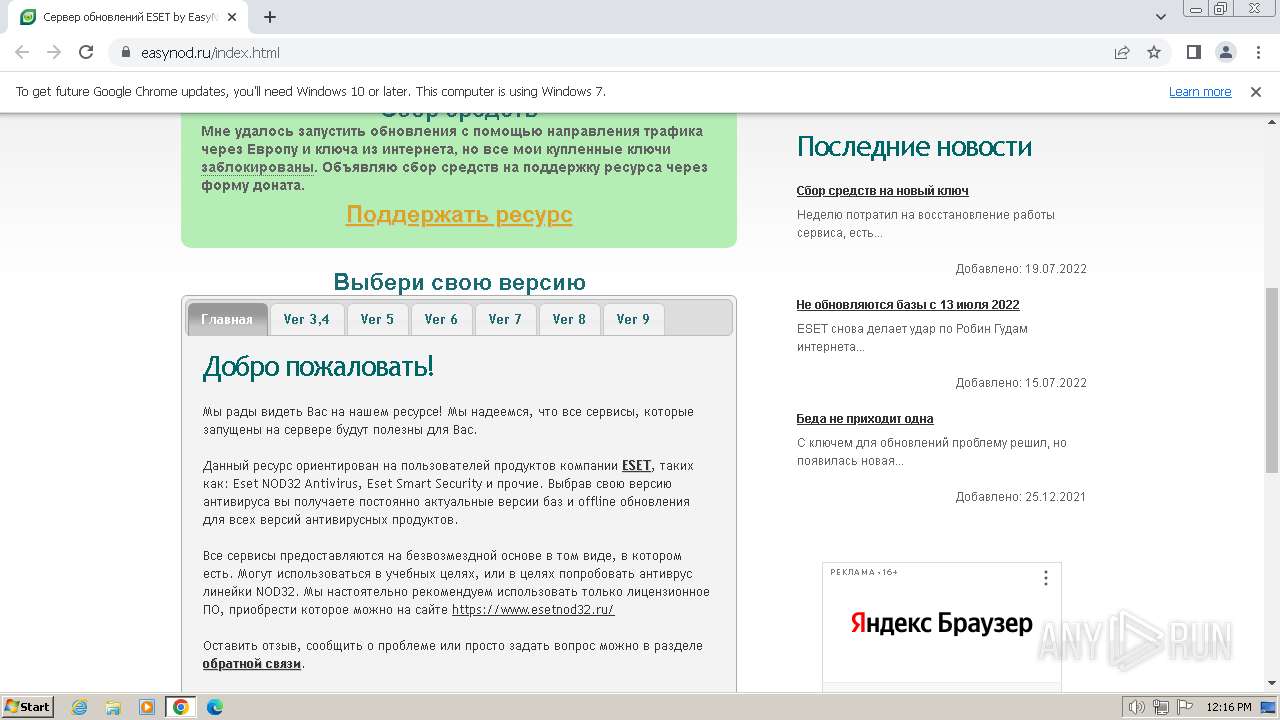This screenshot has width=1280, height=720.
Task: Open a new browser tab
Action: pyautogui.click(x=270, y=17)
